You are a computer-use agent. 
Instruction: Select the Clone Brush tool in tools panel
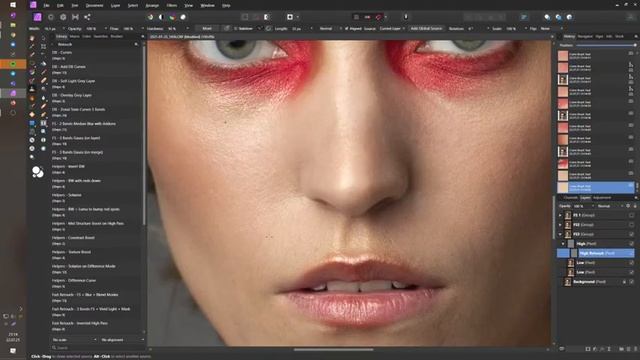(x=32, y=89)
